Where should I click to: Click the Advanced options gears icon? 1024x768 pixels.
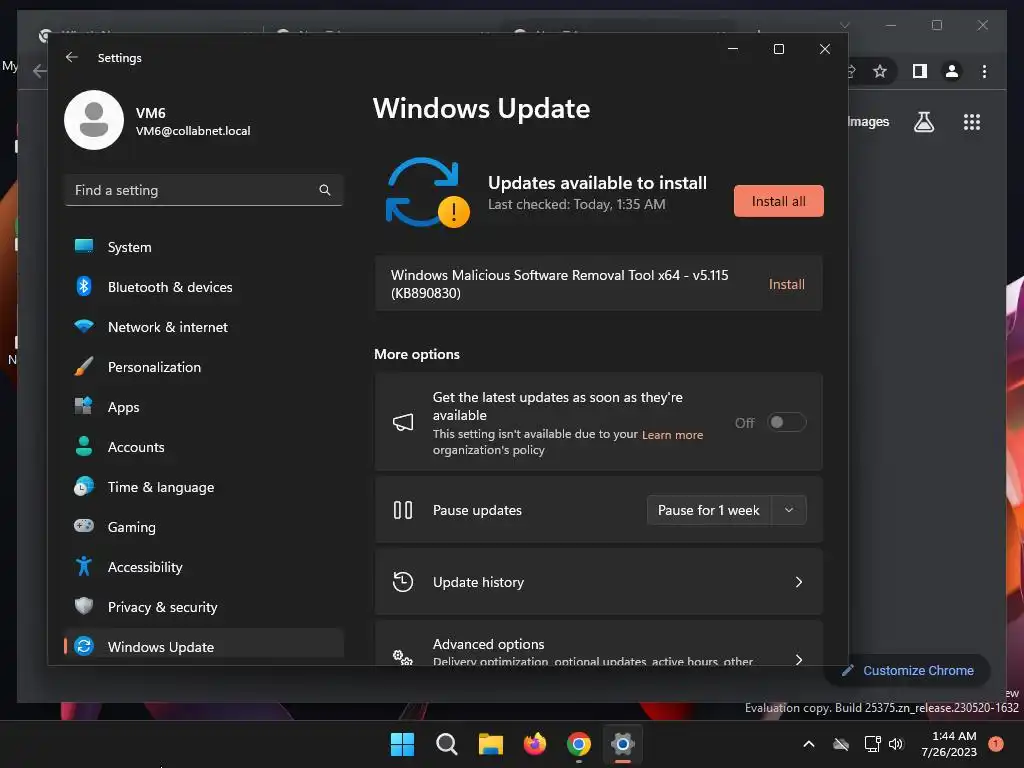pyautogui.click(x=403, y=657)
